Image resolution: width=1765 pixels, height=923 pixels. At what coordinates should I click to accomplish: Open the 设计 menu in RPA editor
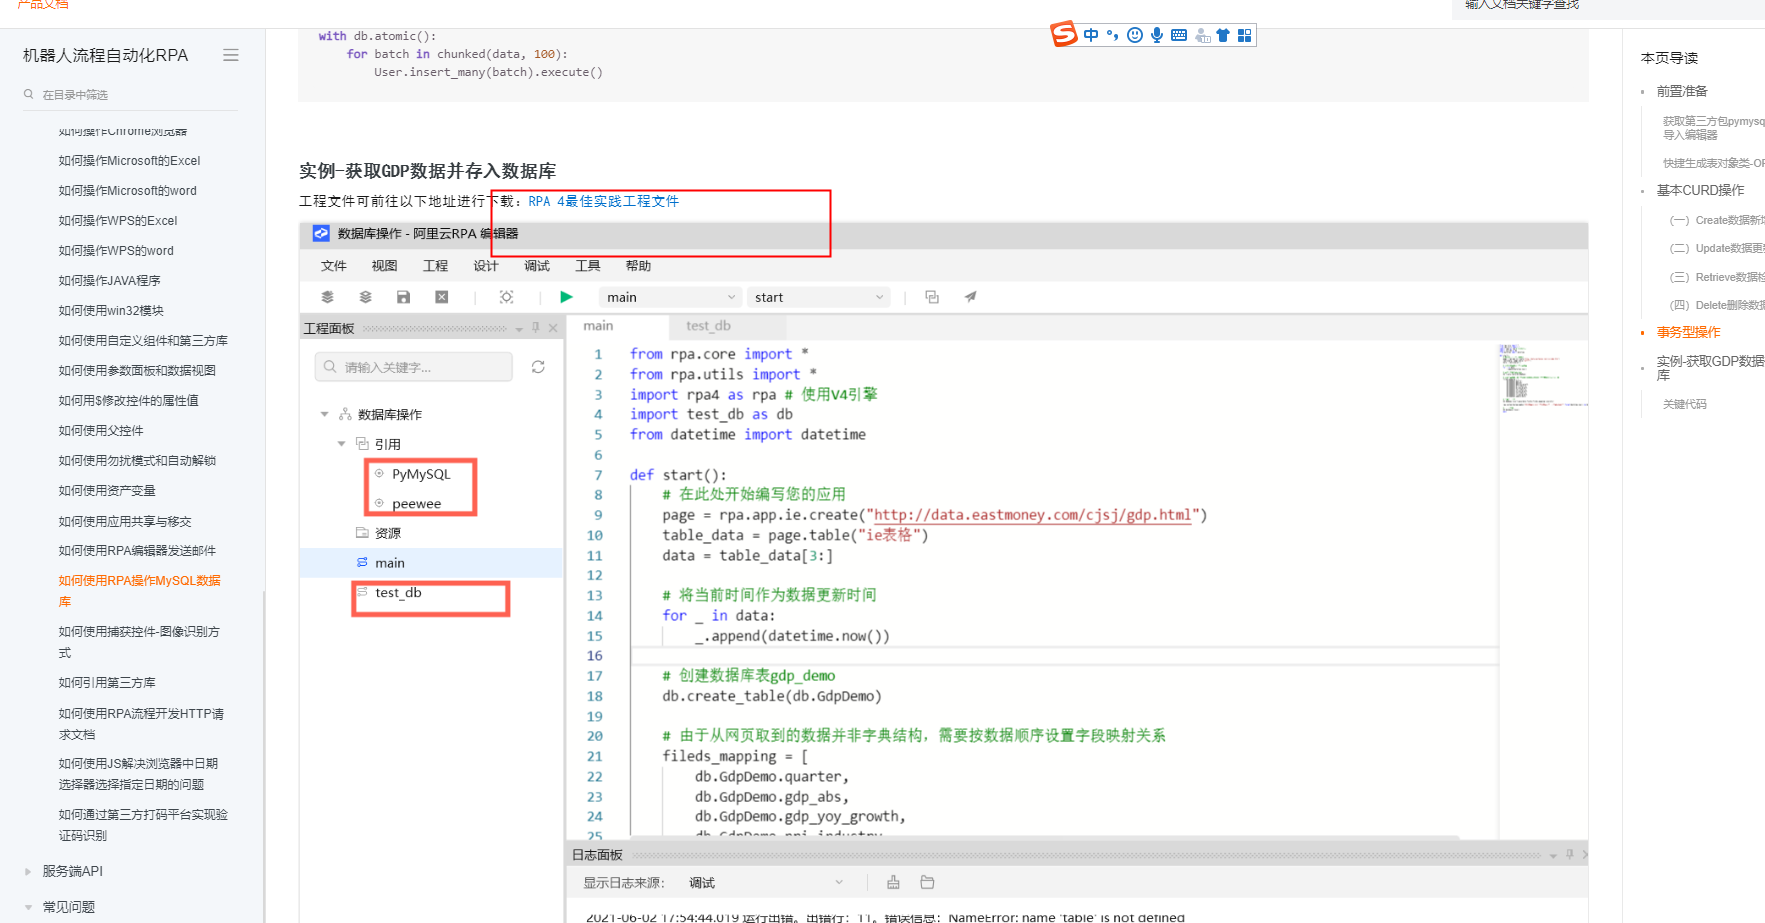pyautogui.click(x=485, y=265)
